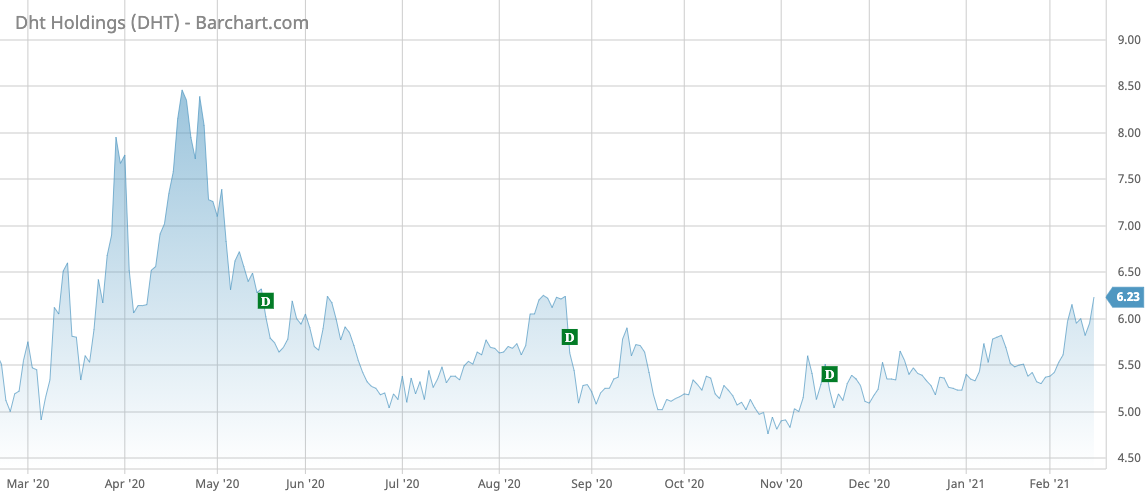Click the Dec '20 date label
This screenshot has width=1145, height=495.
870,483
